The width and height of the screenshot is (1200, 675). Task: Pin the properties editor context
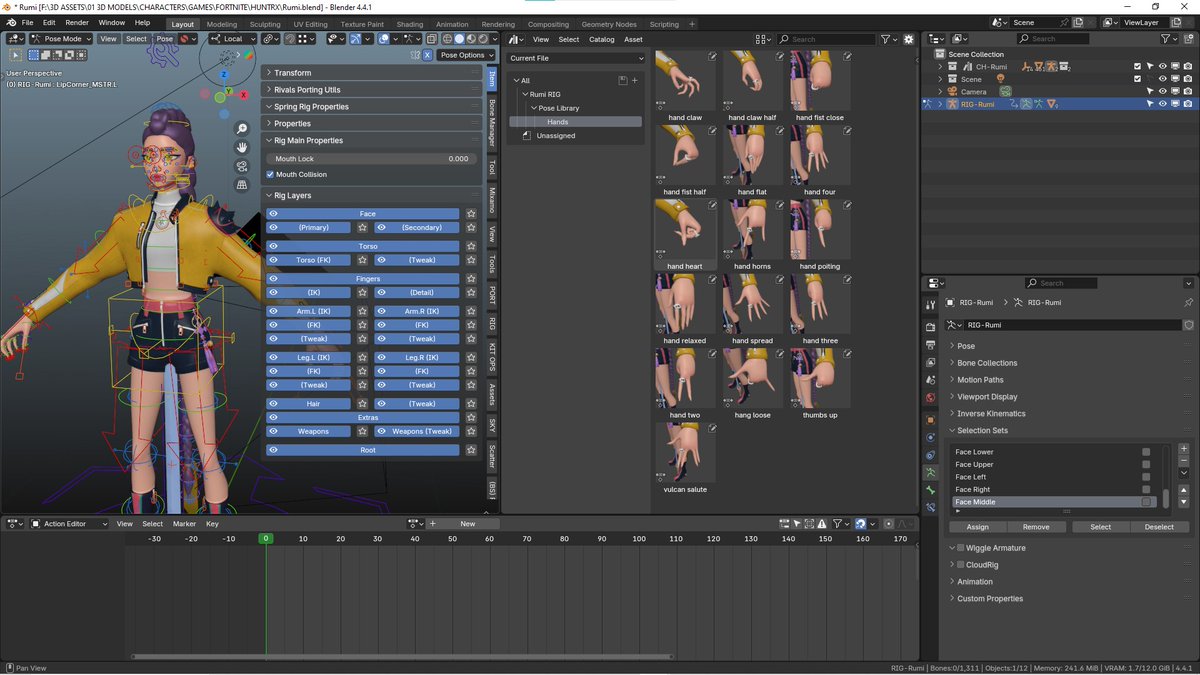click(x=1188, y=302)
